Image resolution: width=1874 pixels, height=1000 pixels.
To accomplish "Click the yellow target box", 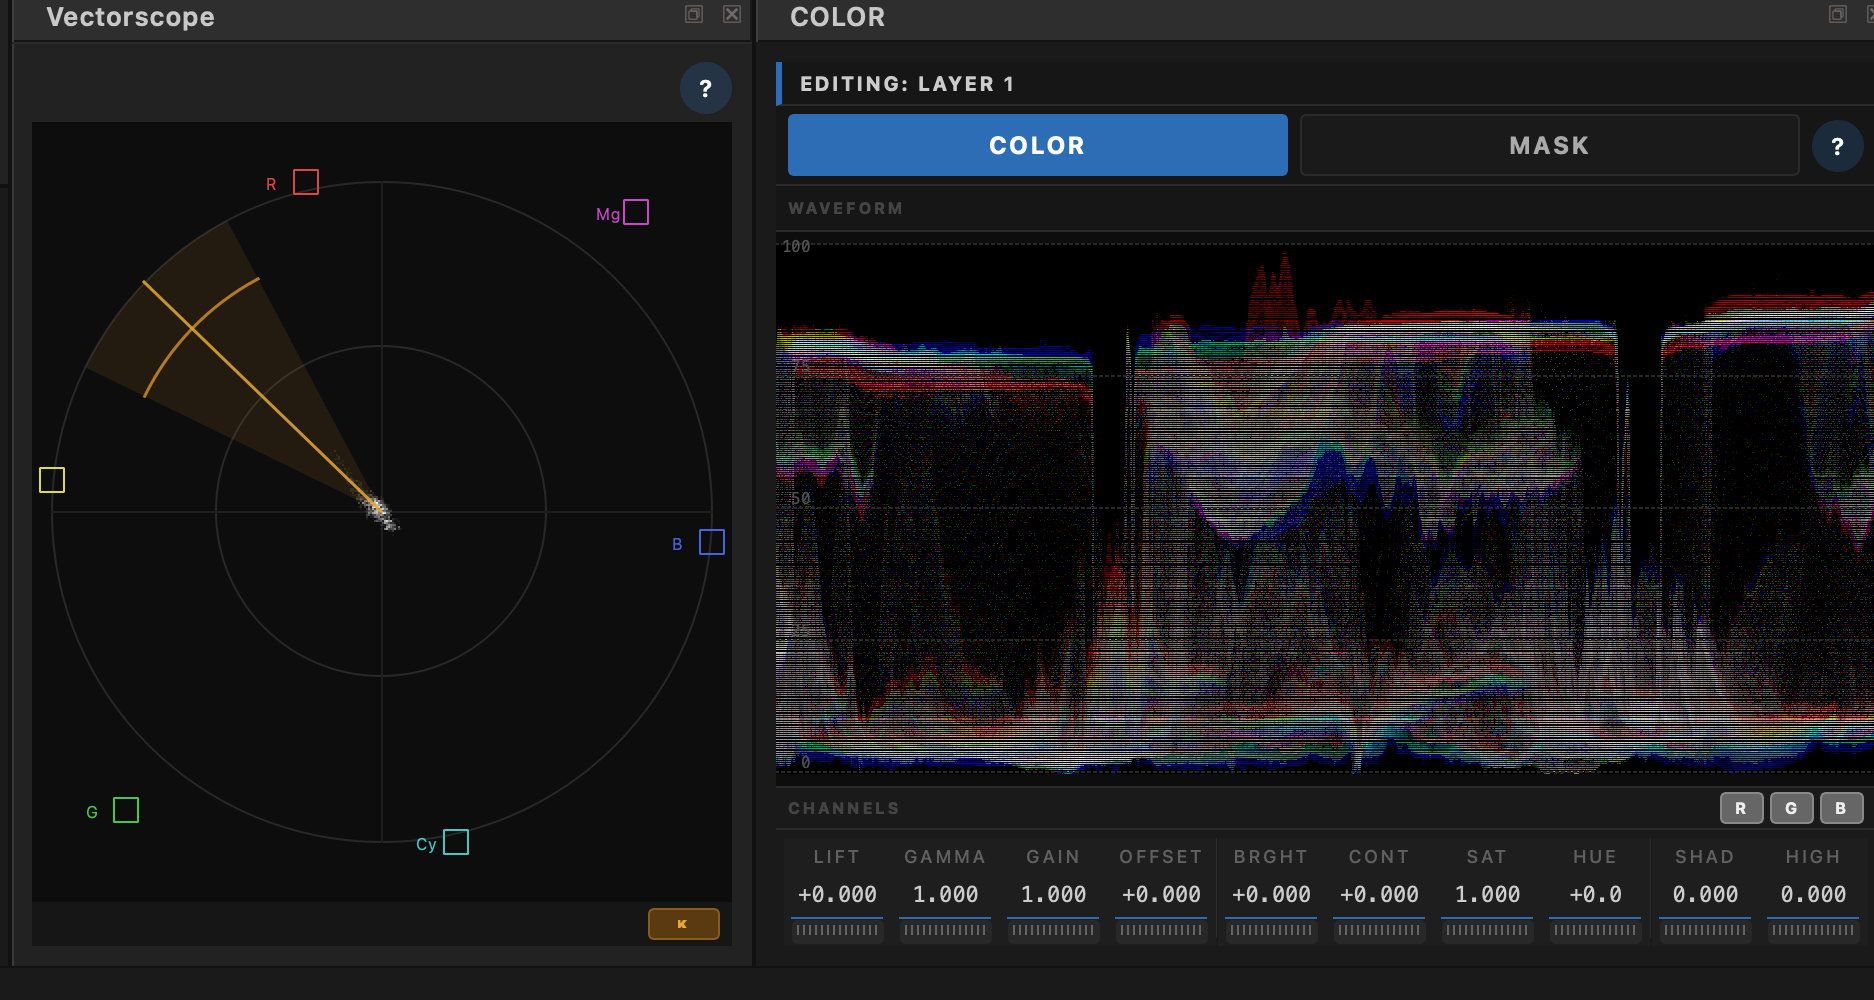I will (52, 480).
